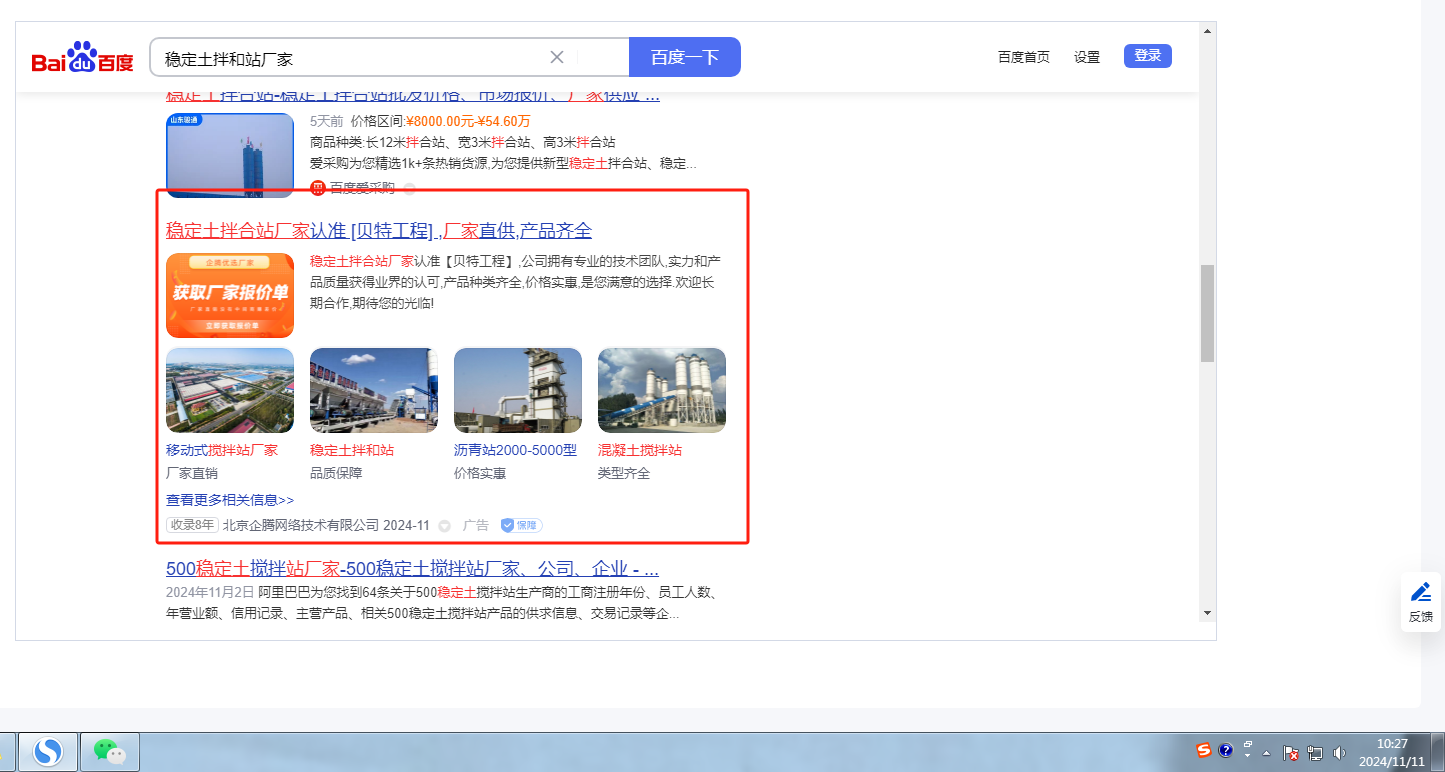Open the 500稳定土搅拌站厂家 result title

[412, 569]
